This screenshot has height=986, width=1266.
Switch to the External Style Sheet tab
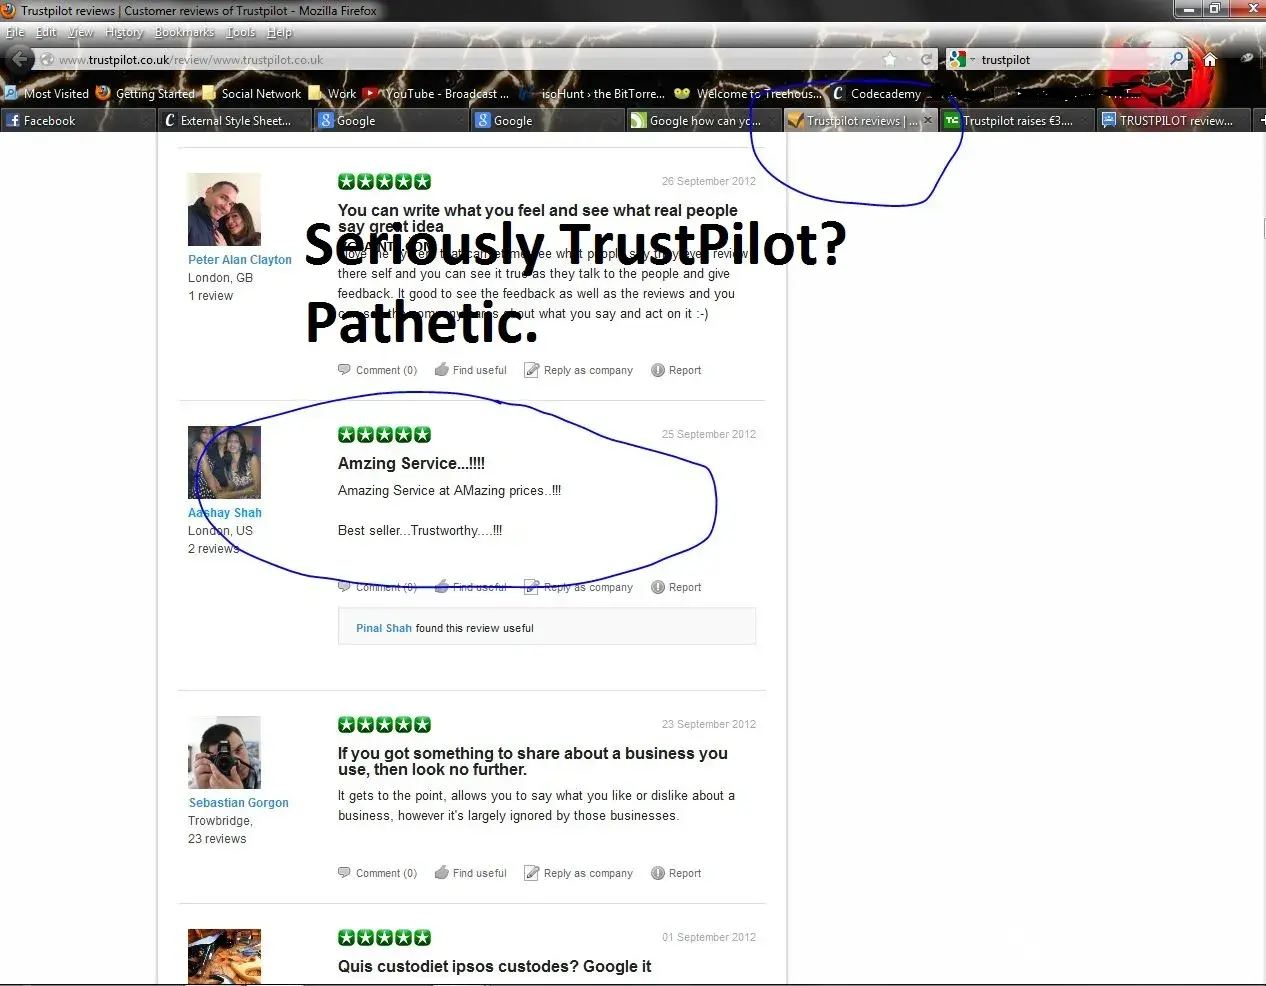point(236,121)
